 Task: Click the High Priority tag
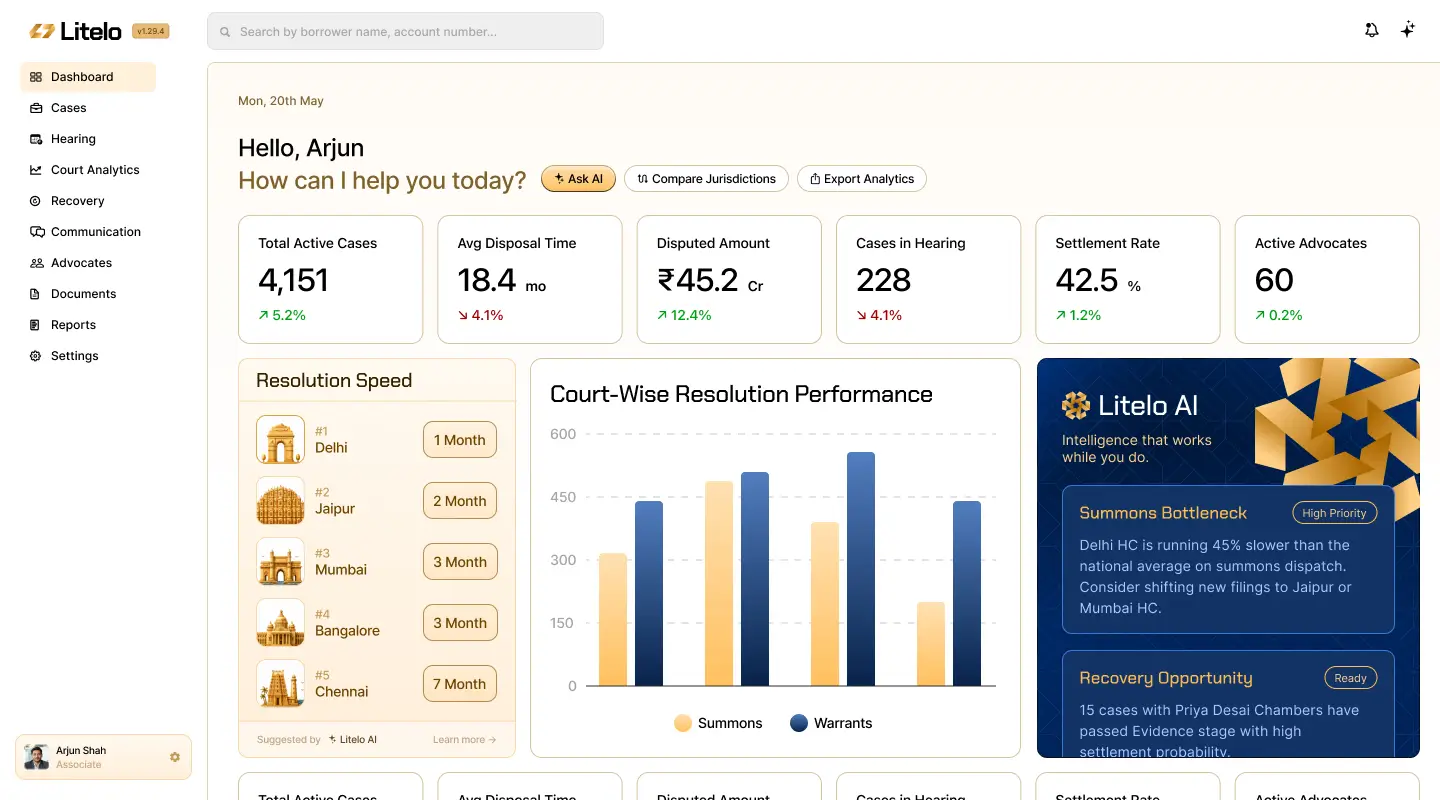pyautogui.click(x=1334, y=513)
